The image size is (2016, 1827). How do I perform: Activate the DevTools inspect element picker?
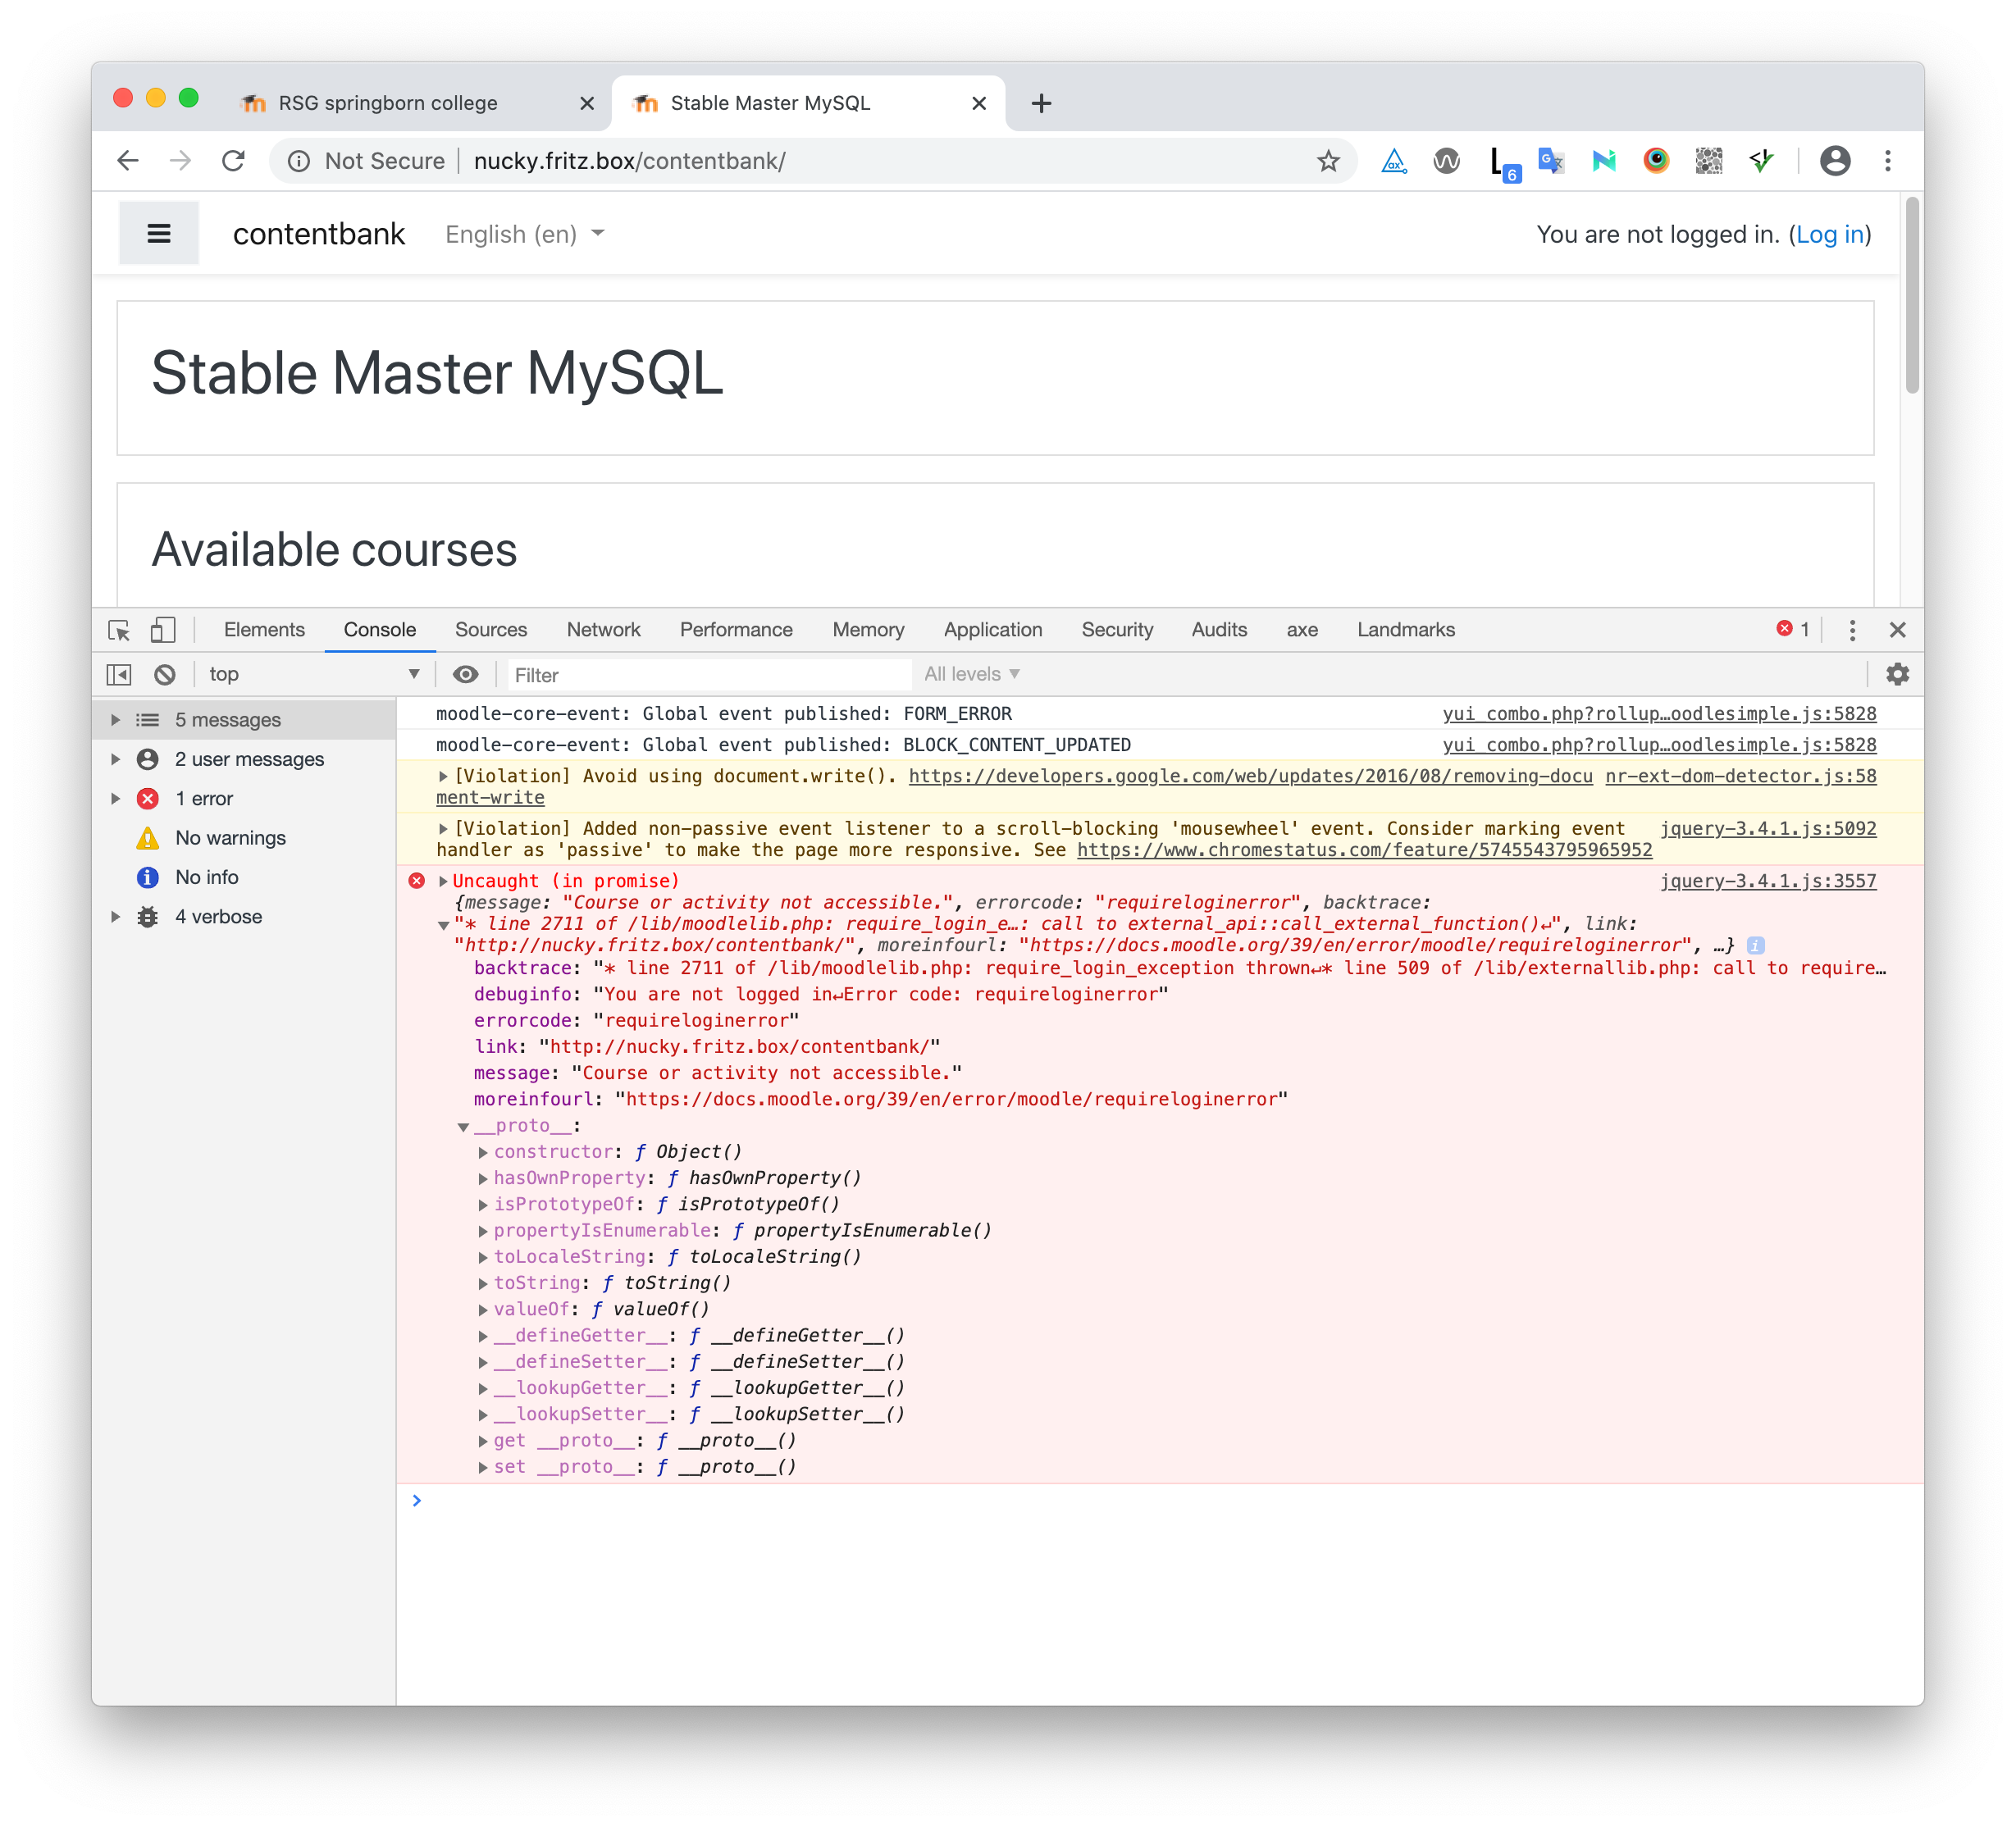pos(119,630)
